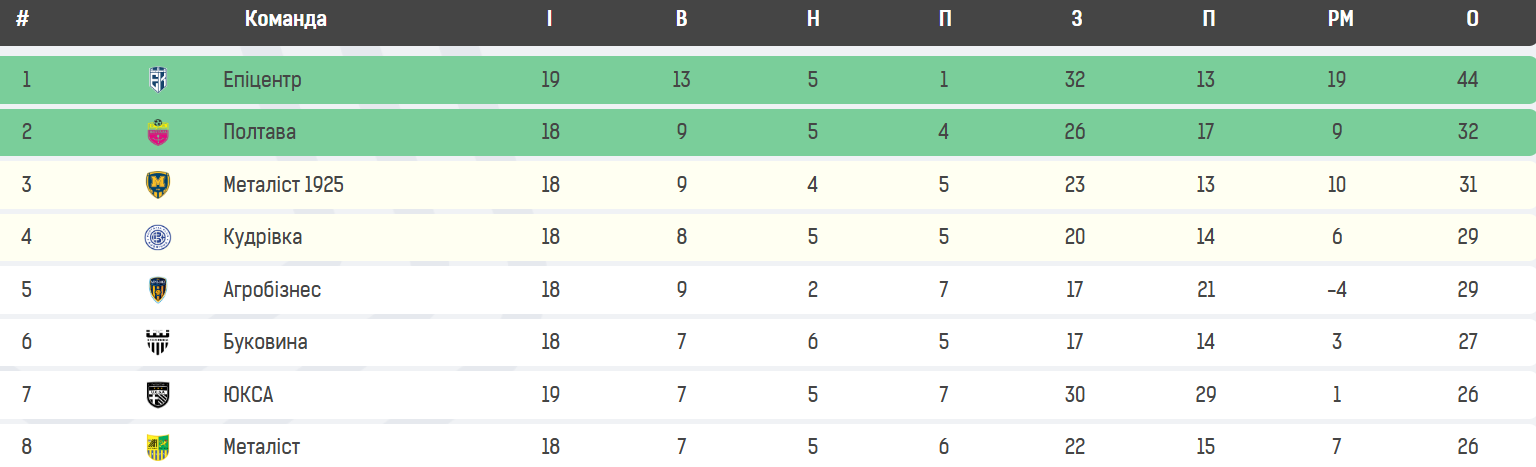Sort by the Команда column header
The height and width of the screenshot is (467, 1536).
pyautogui.click(x=286, y=19)
